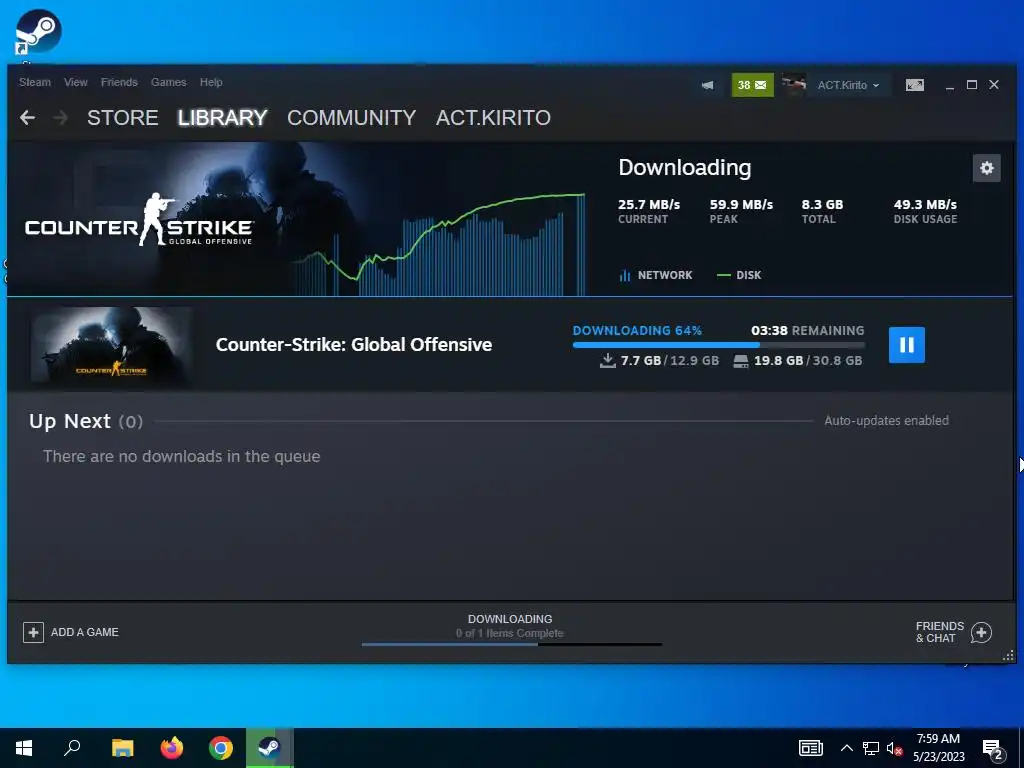The height and width of the screenshot is (768, 1024).
Task: Open the announcements megaphone icon
Action: [x=707, y=85]
